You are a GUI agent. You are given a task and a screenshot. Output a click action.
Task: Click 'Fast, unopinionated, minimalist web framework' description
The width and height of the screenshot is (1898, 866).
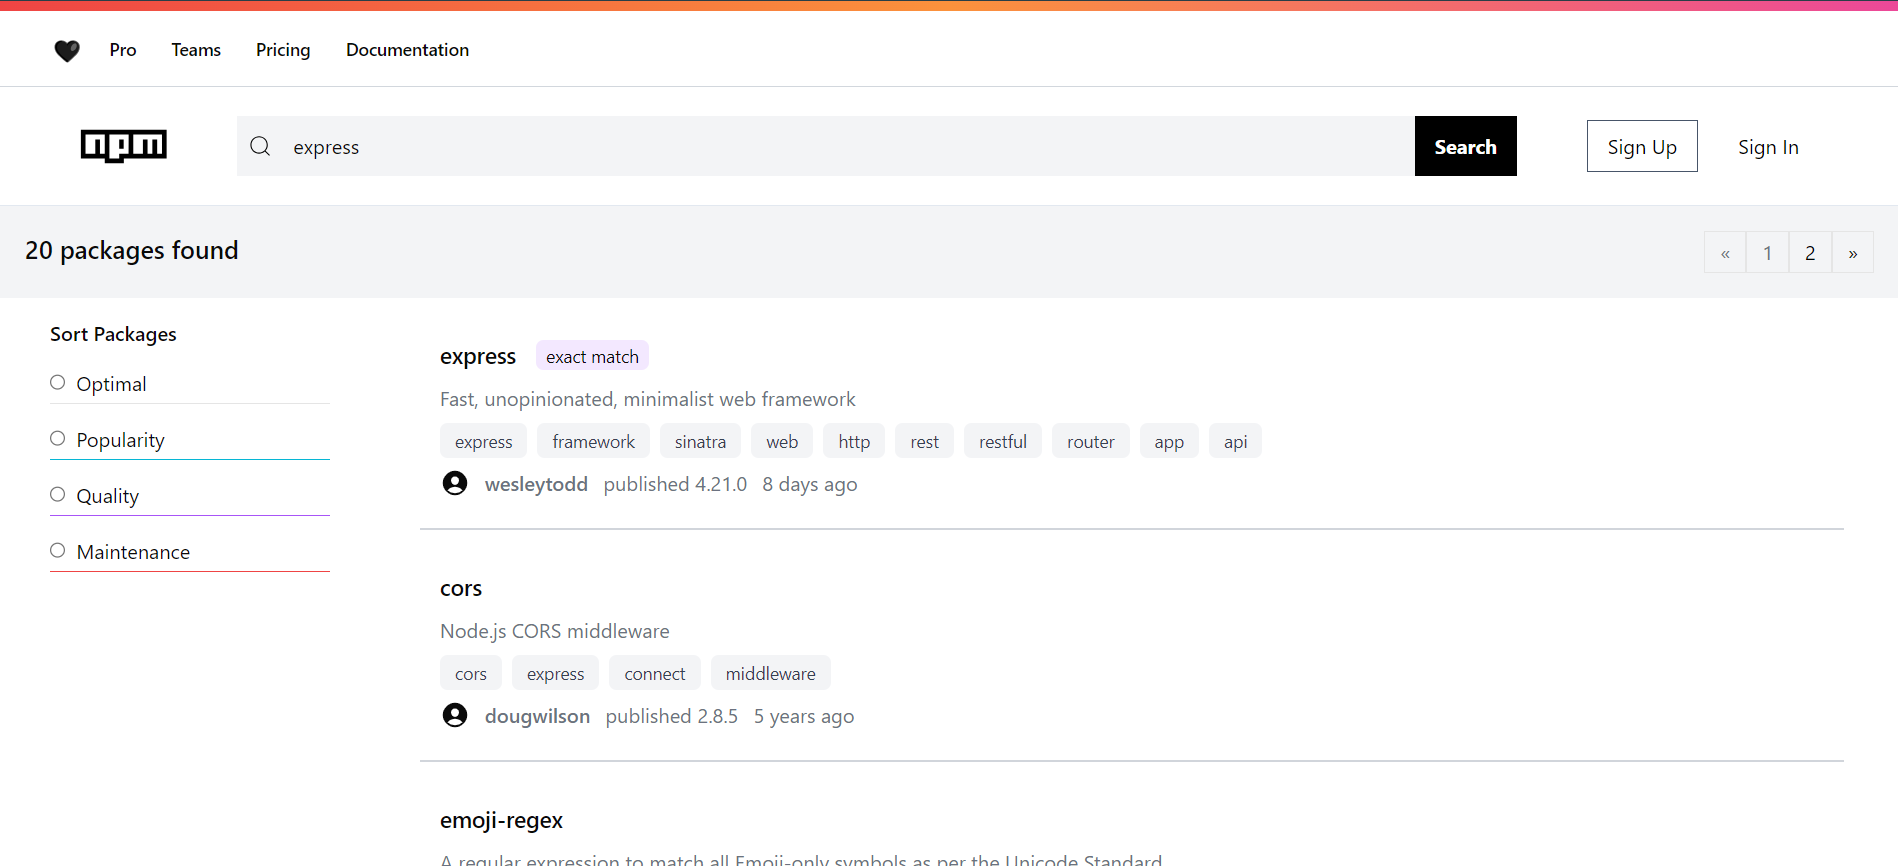[x=648, y=399]
